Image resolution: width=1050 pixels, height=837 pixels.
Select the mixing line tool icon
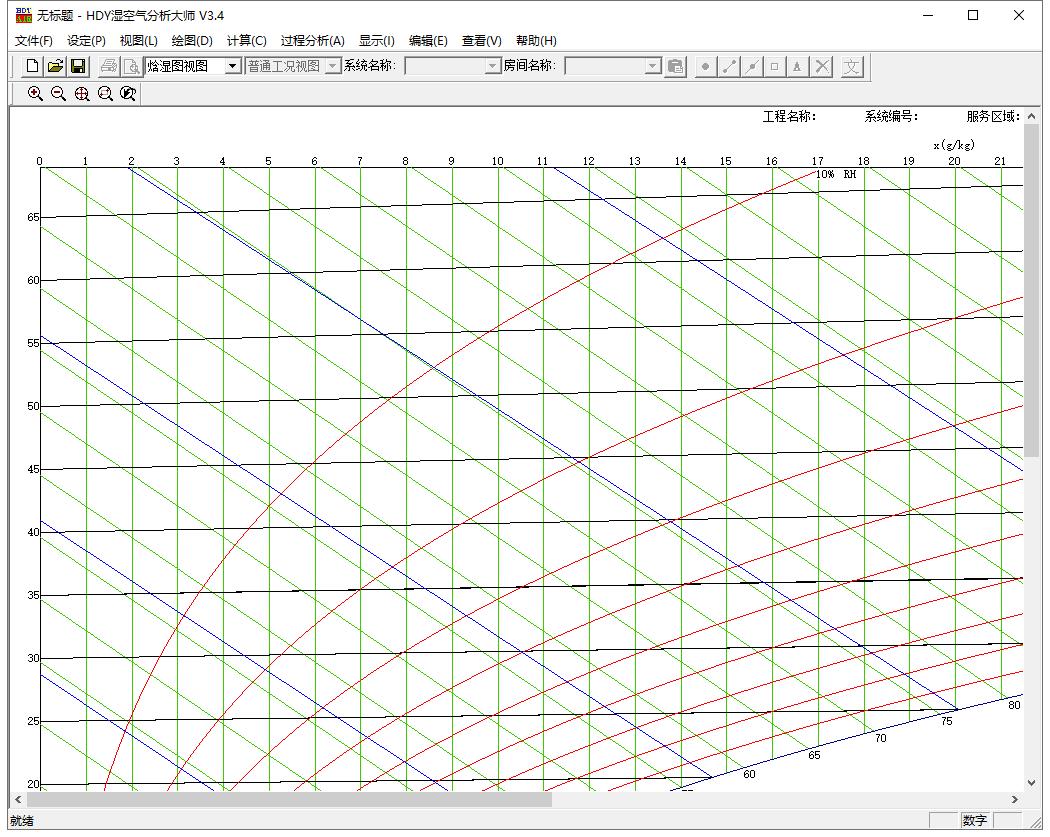[x=752, y=66]
